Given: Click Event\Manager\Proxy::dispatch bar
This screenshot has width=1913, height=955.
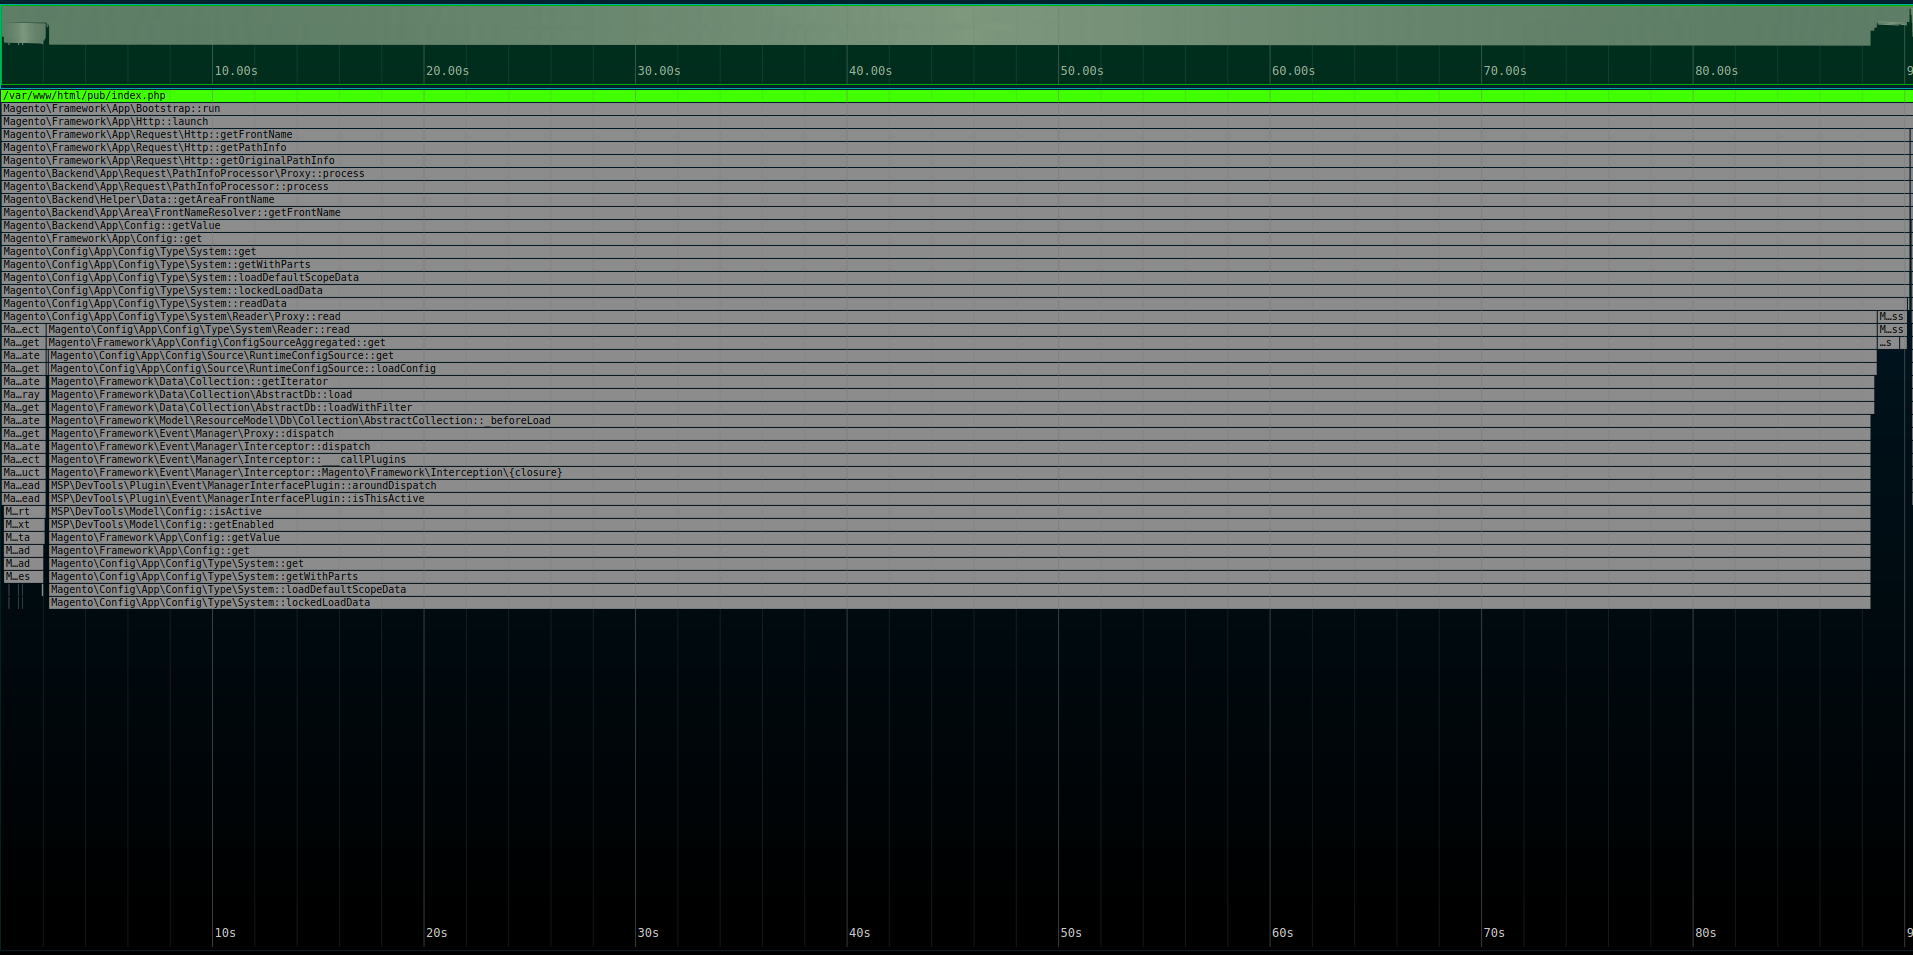Looking at the screenshot, I should click(960, 434).
